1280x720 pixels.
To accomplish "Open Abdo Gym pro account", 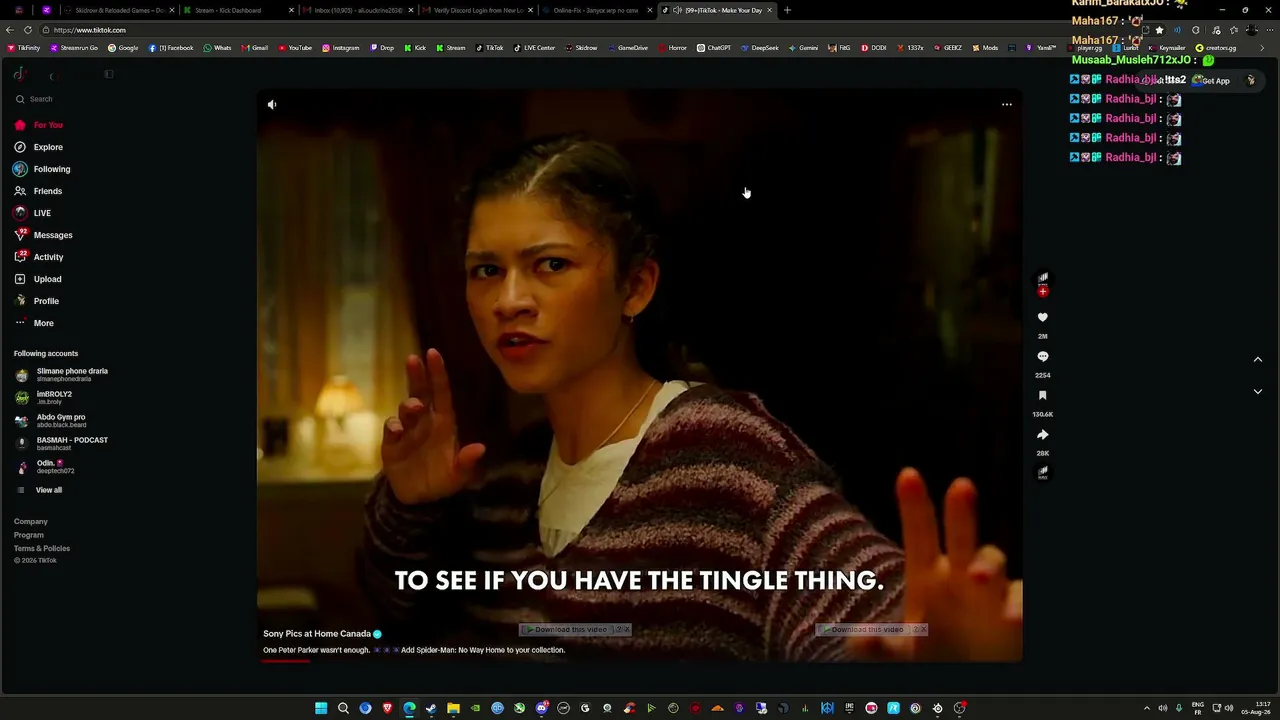I will [51, 420].
